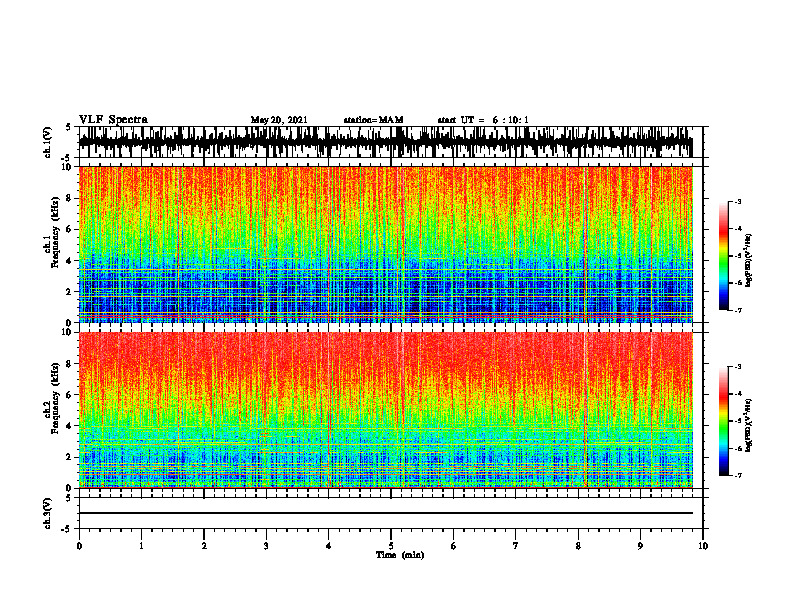Viewport: 792px width, 612px height.
Task: Click time axis tick label '8'
Action: point(578,546)
